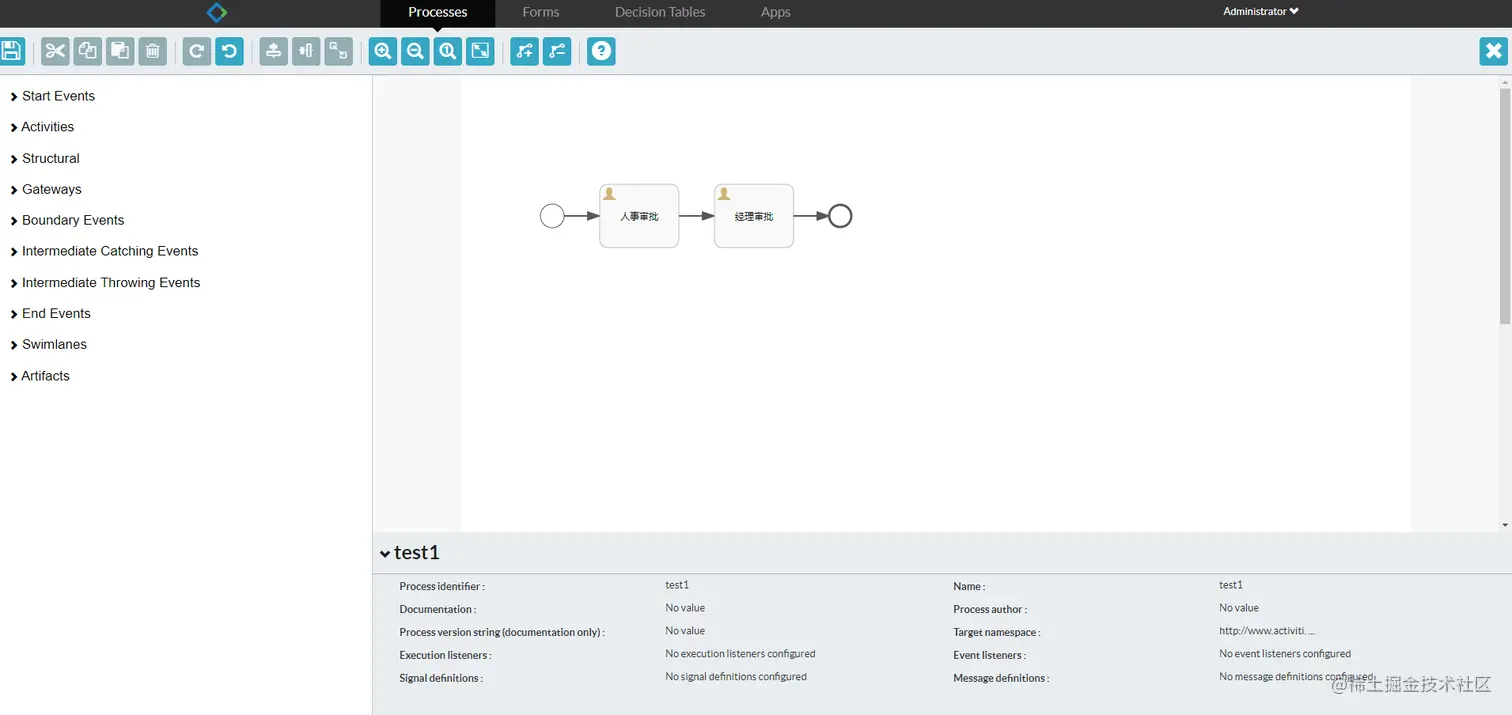
Task: Click the Activiti logo in the header
Action: coord(217,12)
